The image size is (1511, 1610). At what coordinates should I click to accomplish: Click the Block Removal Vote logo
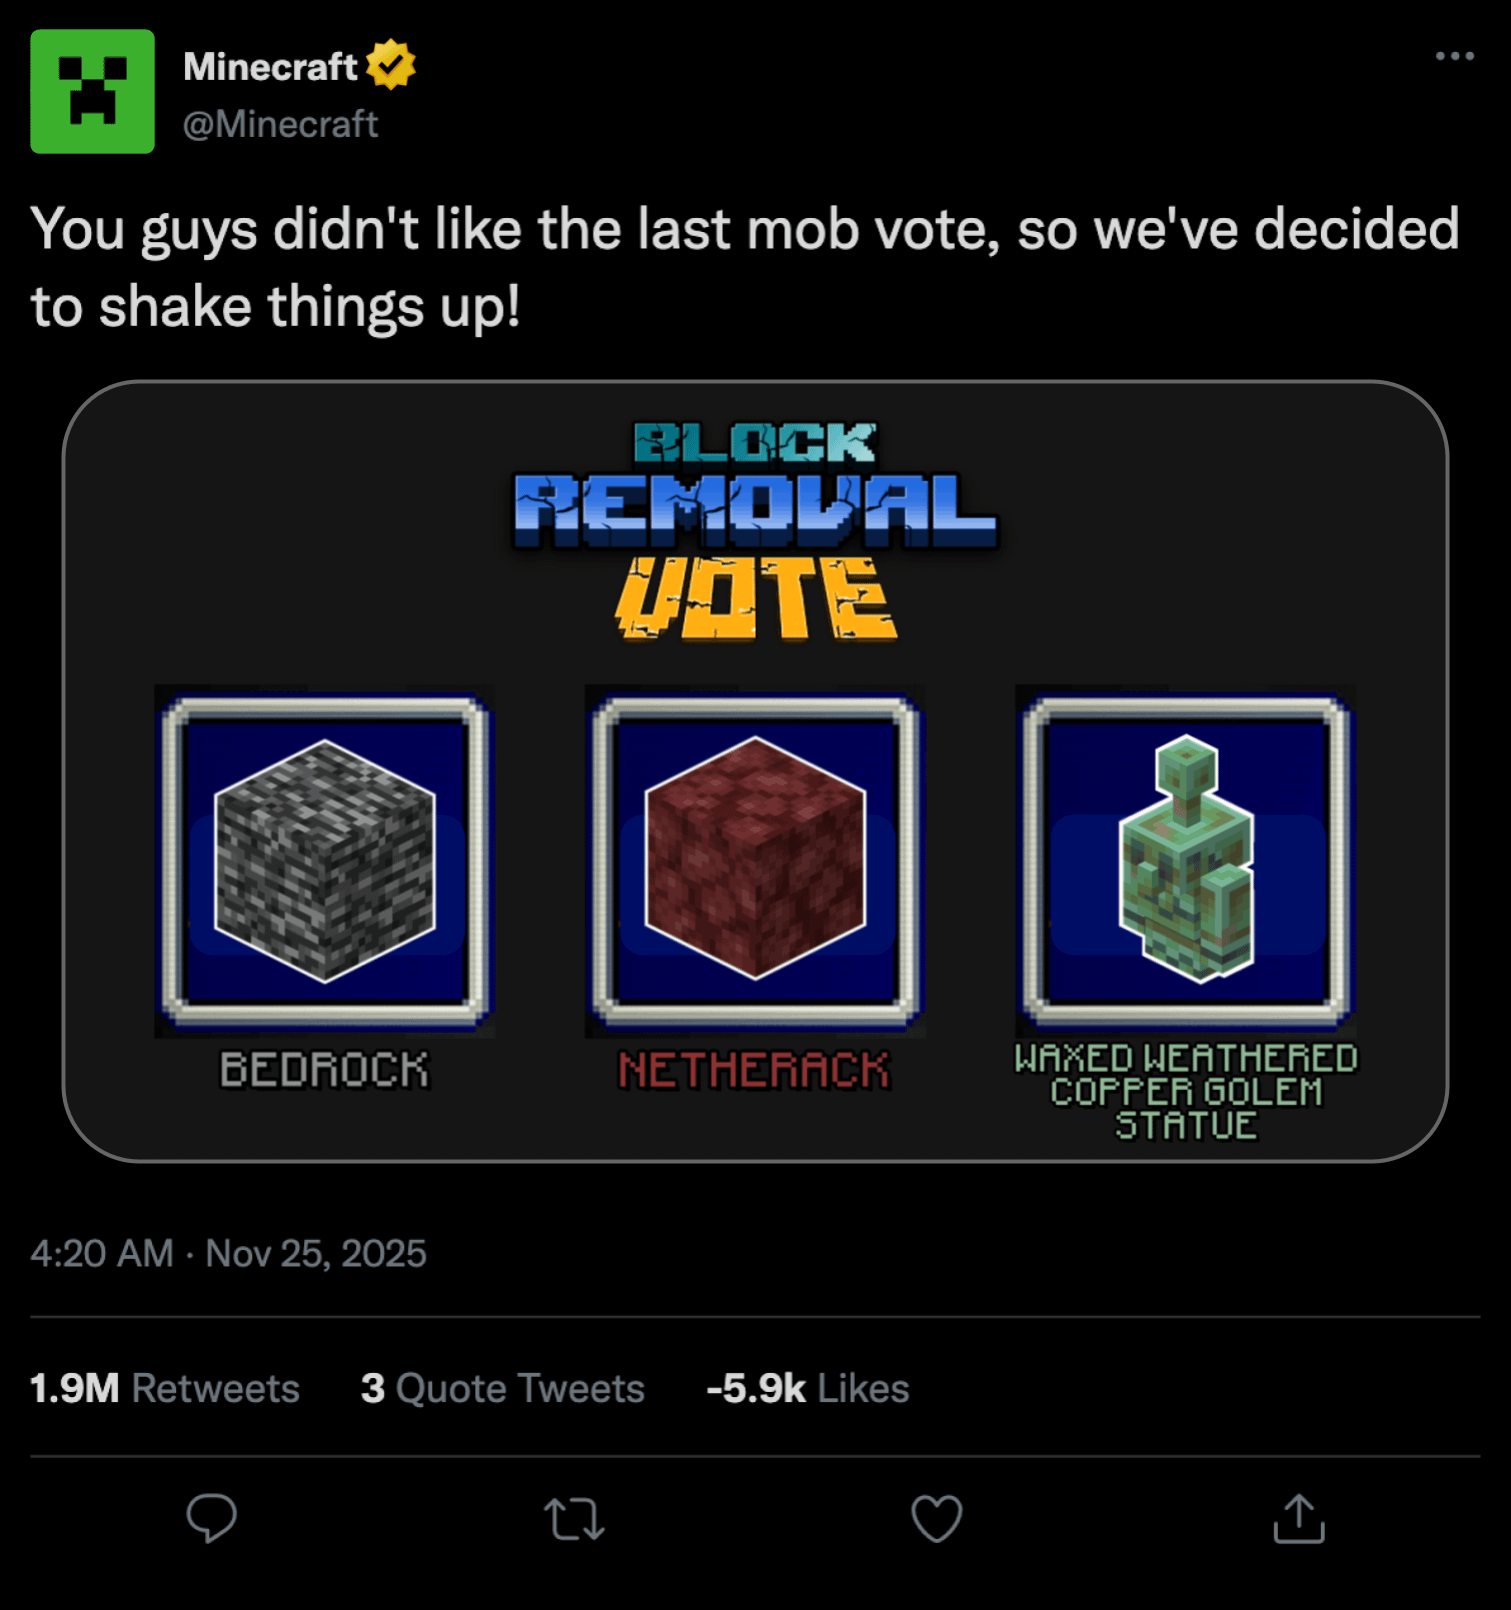click(x=755, y=530)
